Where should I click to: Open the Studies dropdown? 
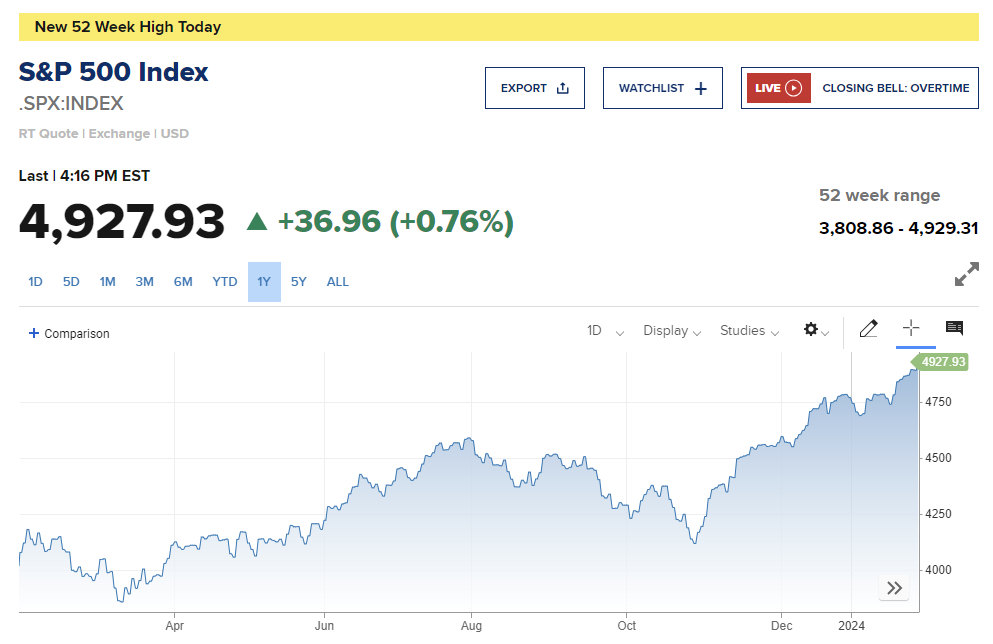tap(749, 331)
